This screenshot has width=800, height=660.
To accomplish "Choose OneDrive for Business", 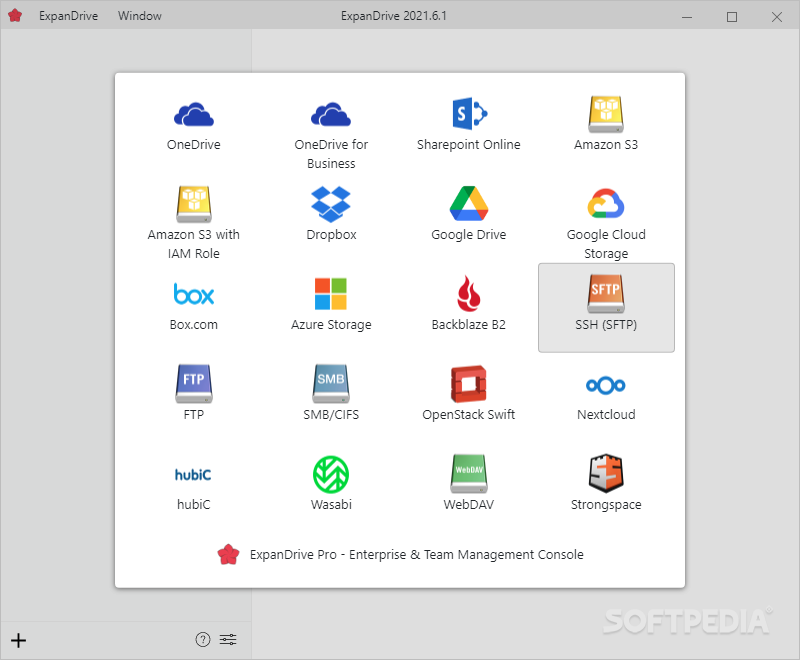I will 331,125.
